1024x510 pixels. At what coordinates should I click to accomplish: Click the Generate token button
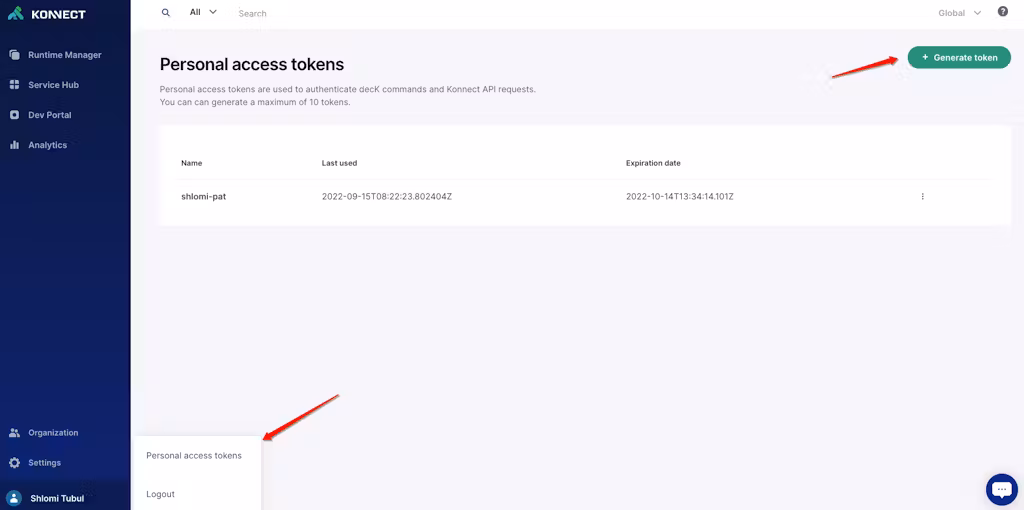tap(959, 57)
